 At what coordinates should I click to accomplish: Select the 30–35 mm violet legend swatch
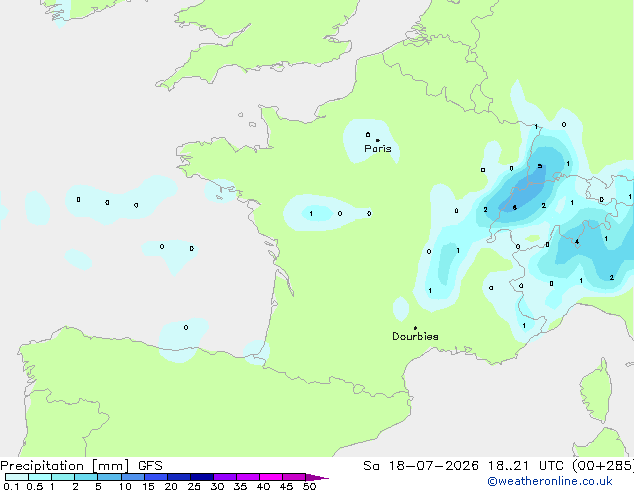pos(224,477)
